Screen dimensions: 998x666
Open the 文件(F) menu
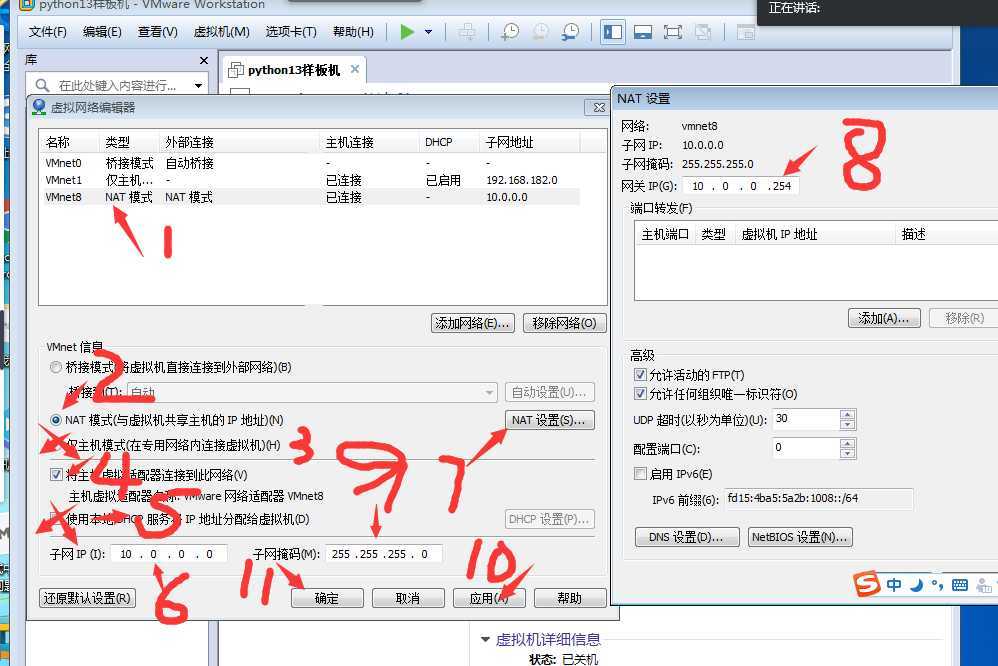point(48,32)
